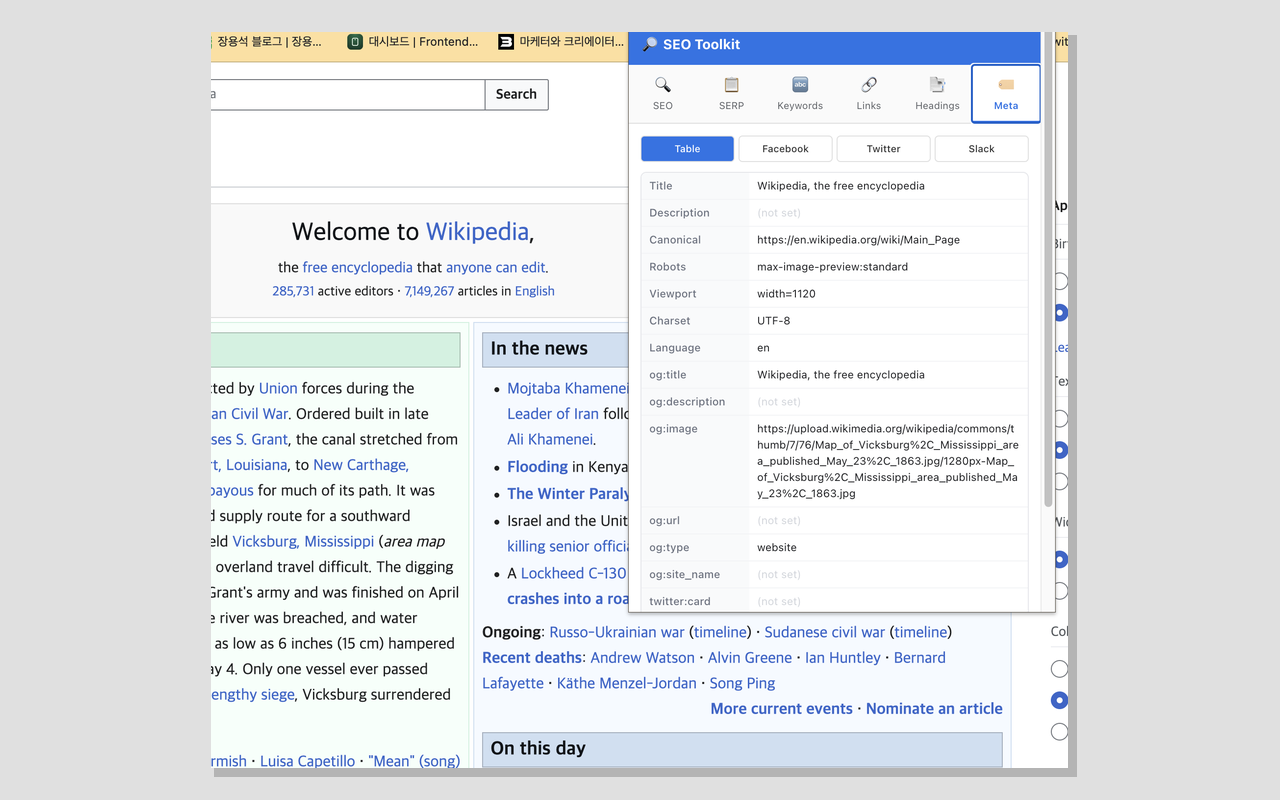Screen dimensions: 1280x800
Task: Click the Viewport value width=1120
Action: point(786,294)
